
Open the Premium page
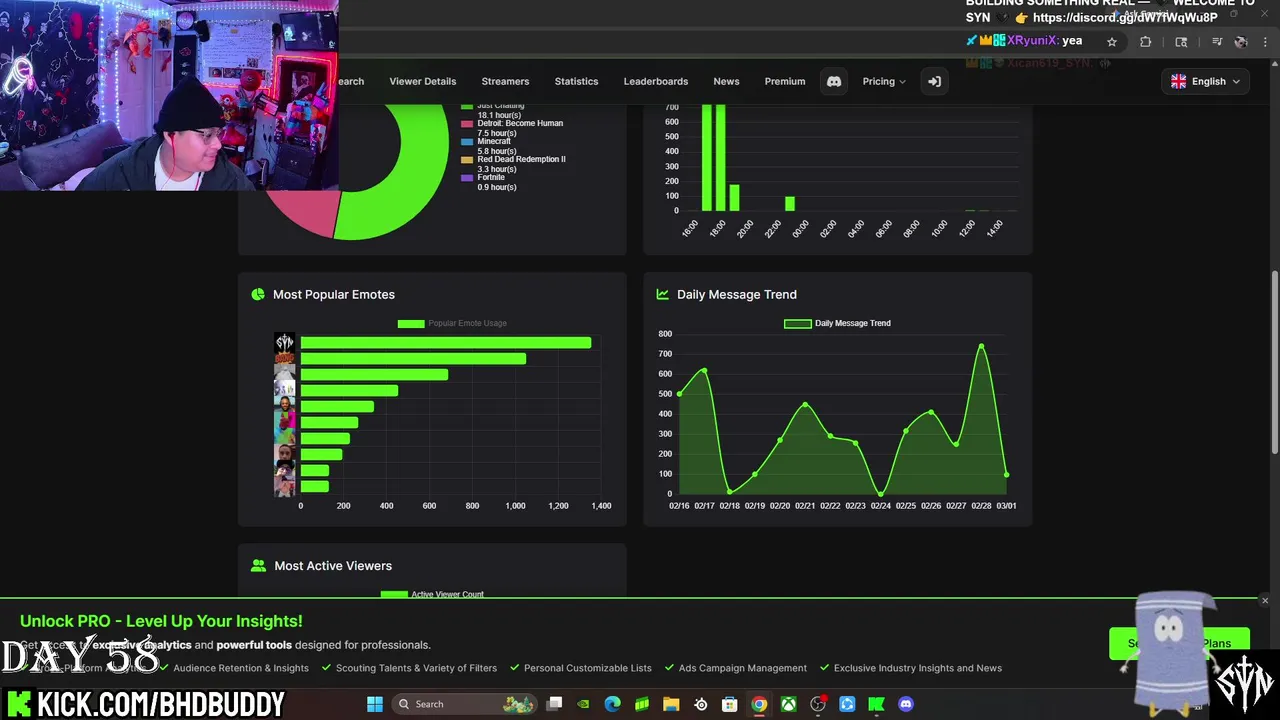[785, 81]
